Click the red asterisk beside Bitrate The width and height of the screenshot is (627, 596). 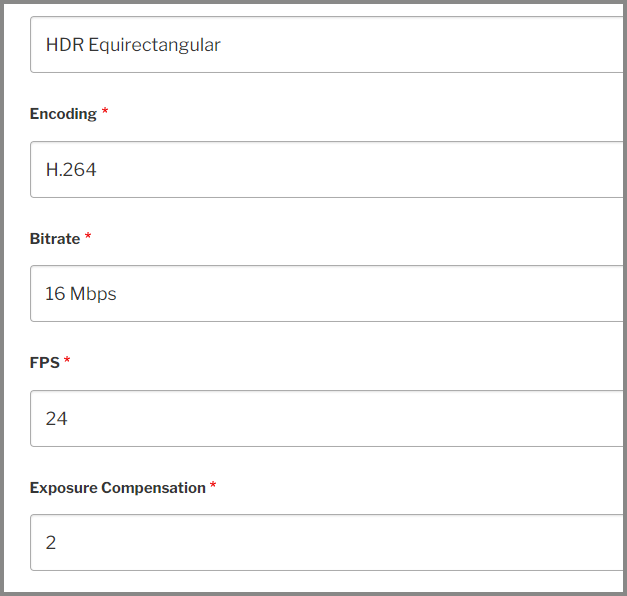tap(88, 235)
